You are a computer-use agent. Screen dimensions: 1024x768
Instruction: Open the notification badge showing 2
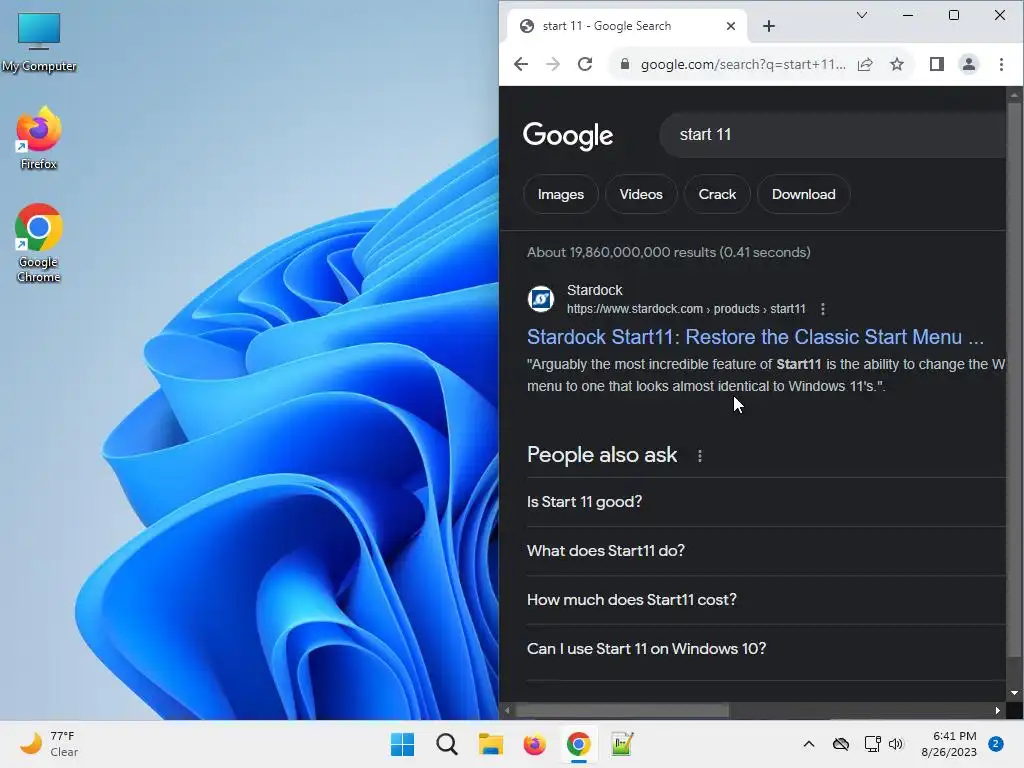click(996, 744)
